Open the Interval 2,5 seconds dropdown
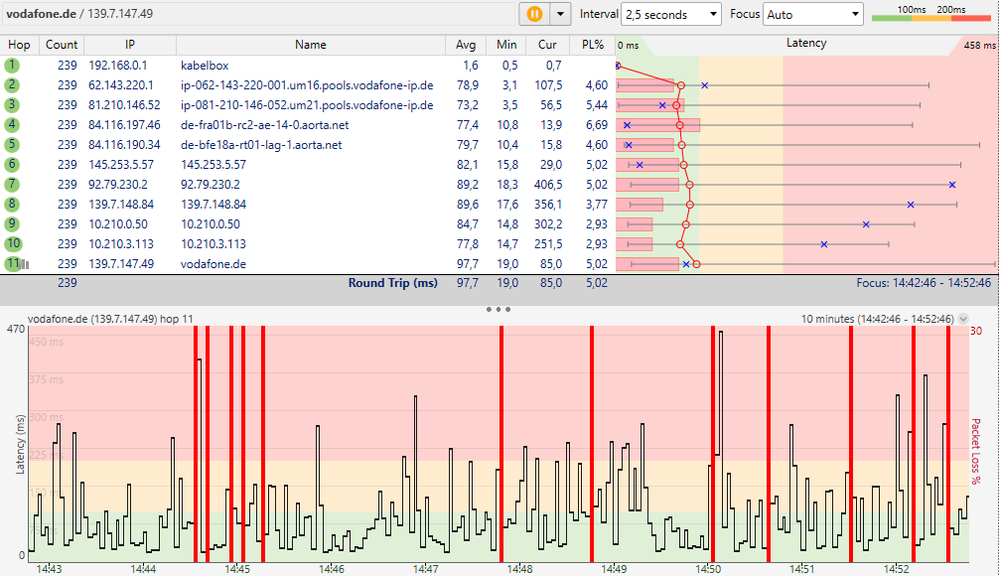Viewport: 999px width, 576px height. click(672, 14)
